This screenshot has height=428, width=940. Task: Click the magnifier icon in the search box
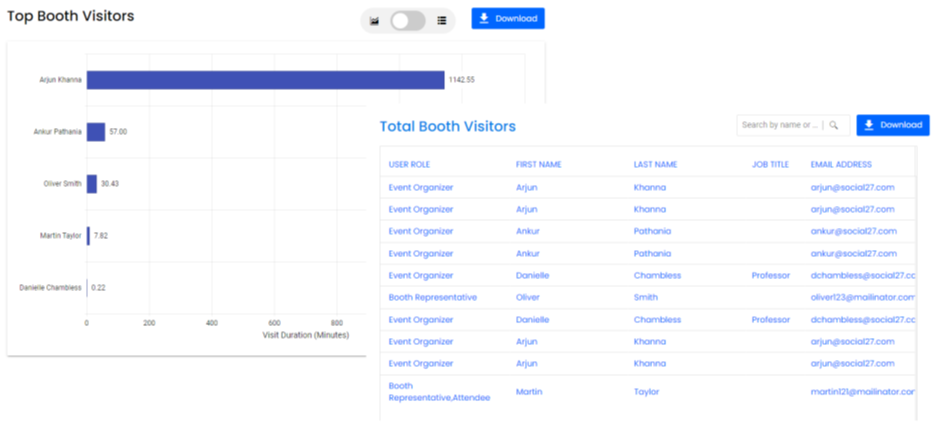click(834, 125)
